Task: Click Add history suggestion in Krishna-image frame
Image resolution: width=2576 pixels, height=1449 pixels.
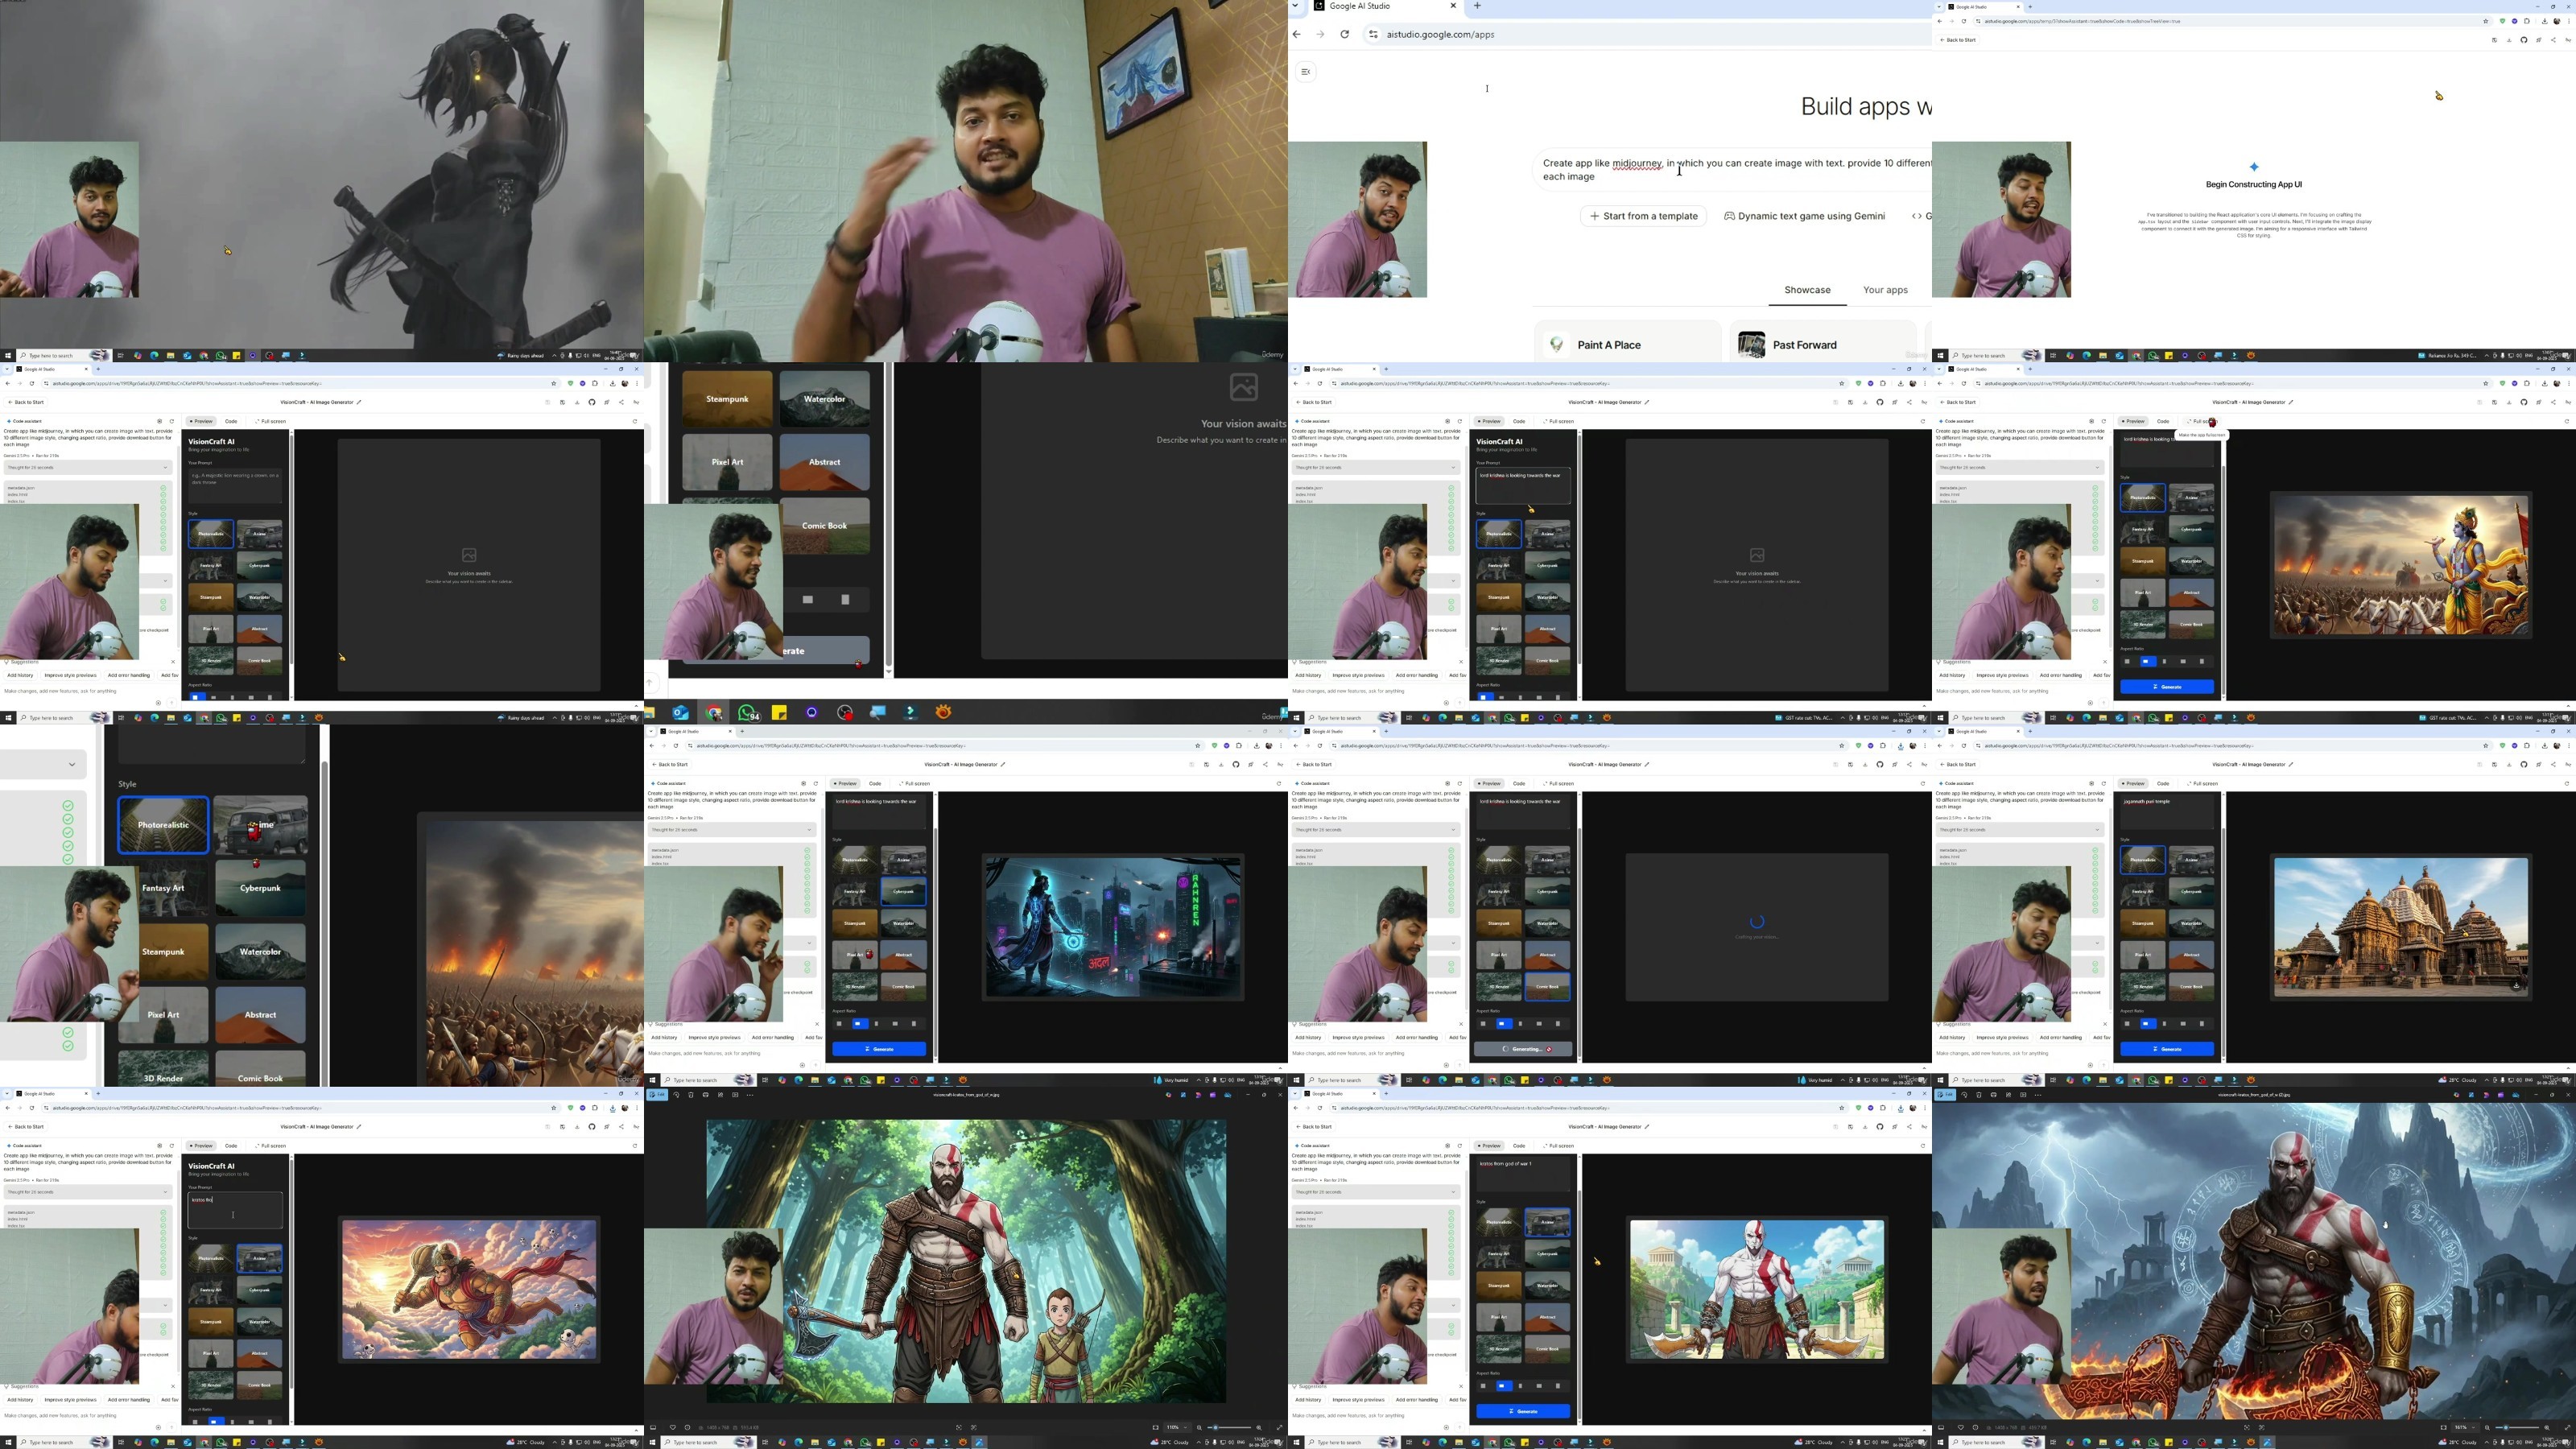Action: click(x=1952, y=676)
